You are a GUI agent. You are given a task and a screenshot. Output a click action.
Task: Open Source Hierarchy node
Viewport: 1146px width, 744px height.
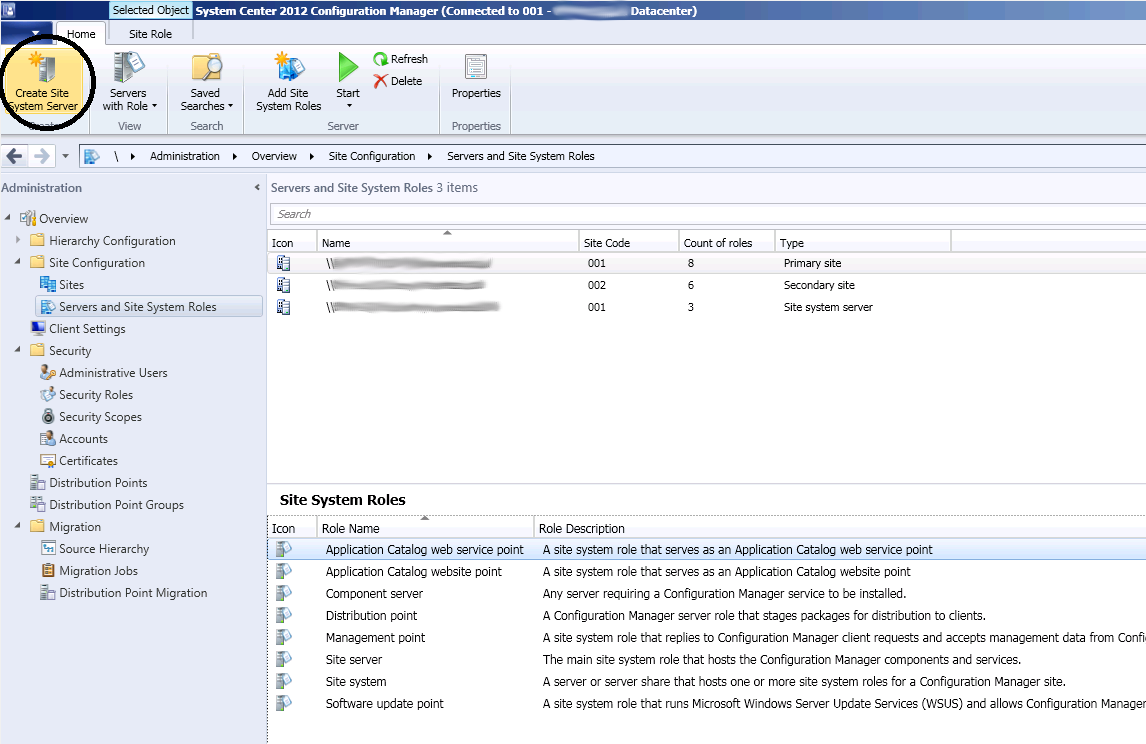click(x=95, y=549)
